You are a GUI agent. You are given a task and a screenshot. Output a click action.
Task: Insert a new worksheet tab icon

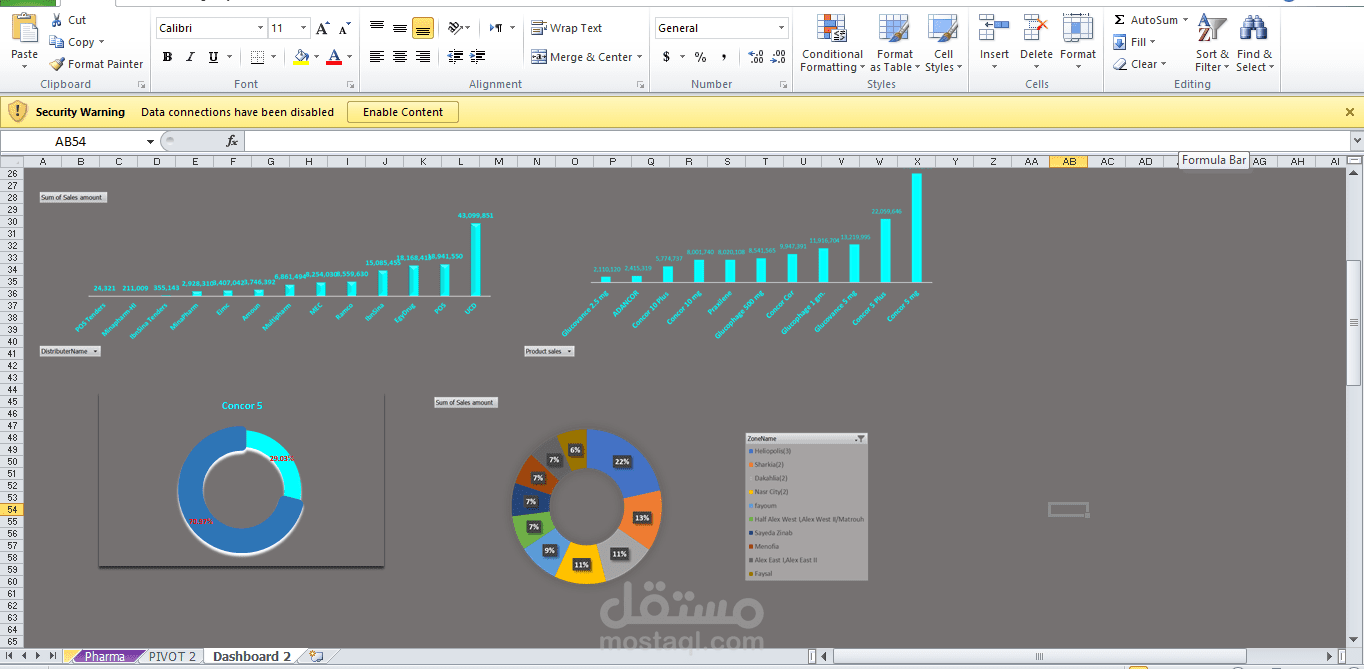(x=316, y=657)
